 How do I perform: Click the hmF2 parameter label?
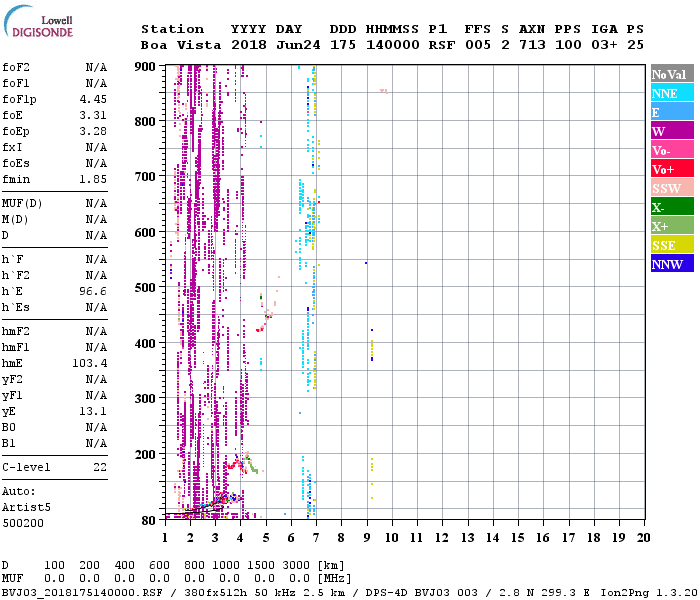(x=16, y=331)
